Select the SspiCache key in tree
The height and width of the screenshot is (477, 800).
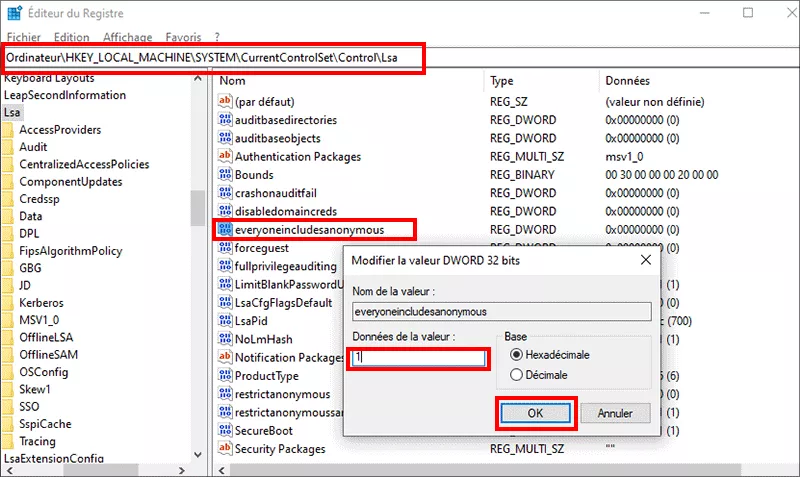click(44, 424)
